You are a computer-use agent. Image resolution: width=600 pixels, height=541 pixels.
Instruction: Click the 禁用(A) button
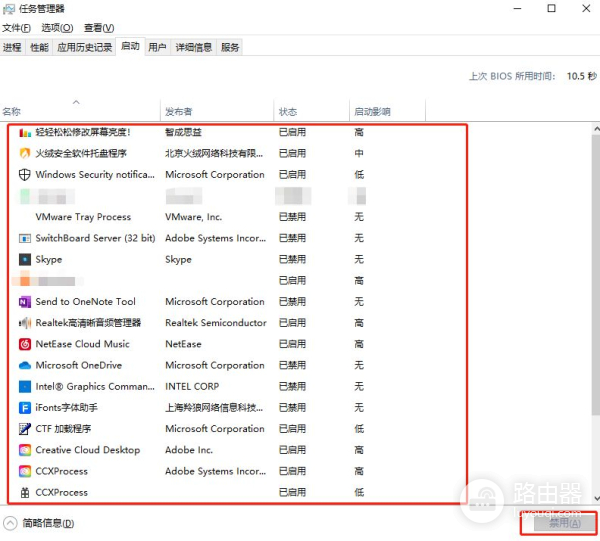(558, 523)
